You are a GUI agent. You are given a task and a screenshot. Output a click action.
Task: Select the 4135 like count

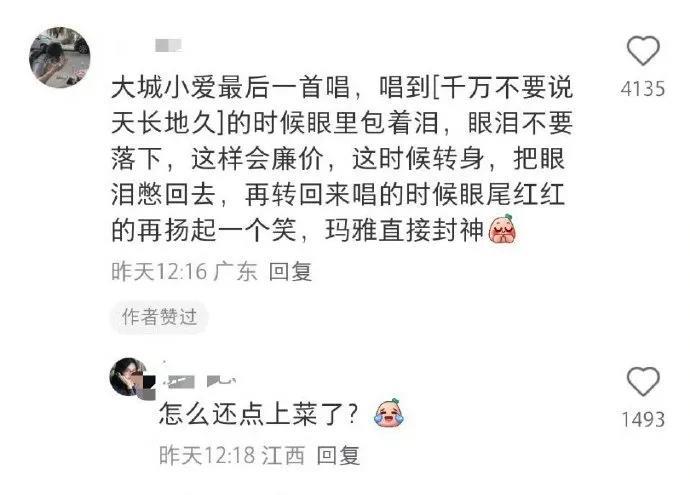point(643,89)
